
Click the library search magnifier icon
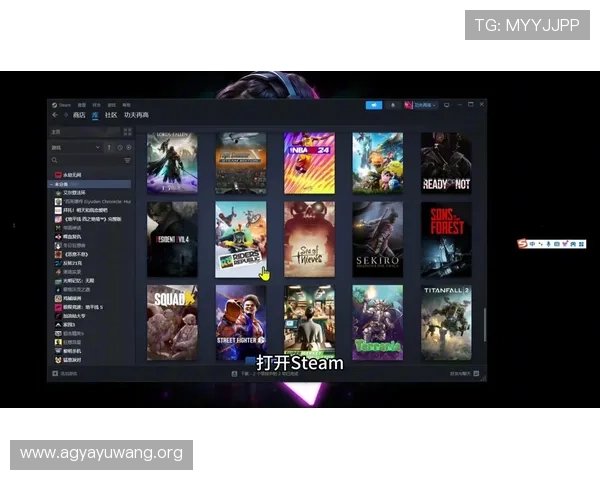click(55, 160)
